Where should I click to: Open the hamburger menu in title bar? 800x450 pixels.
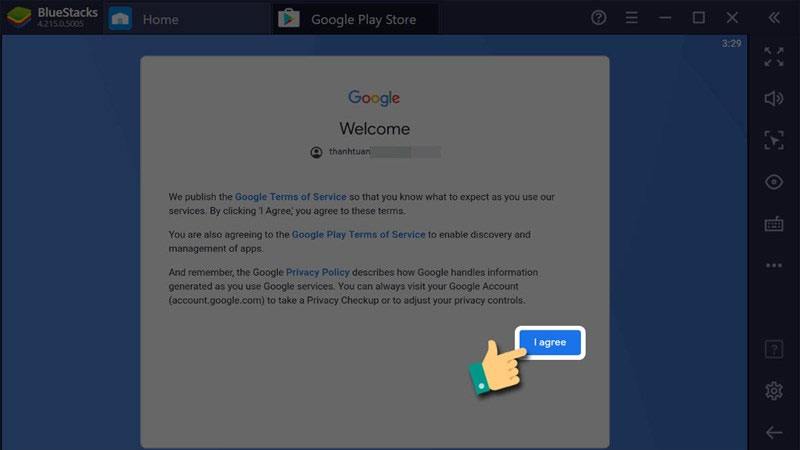[x=632, y=18]
